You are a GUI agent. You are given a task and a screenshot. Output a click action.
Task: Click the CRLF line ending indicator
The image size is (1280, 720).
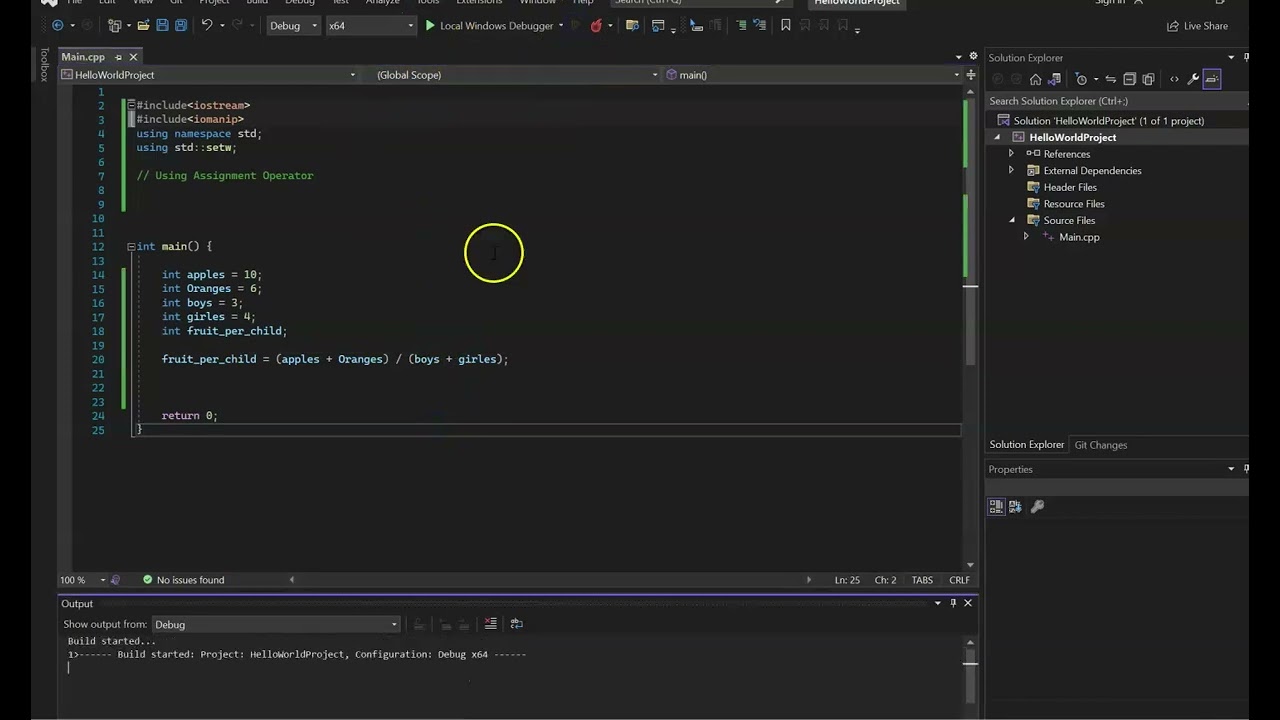[959, 580]
